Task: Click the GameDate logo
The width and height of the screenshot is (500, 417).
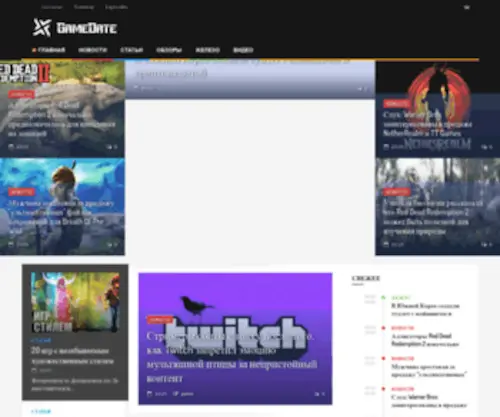Action: [x=75, y=27]
